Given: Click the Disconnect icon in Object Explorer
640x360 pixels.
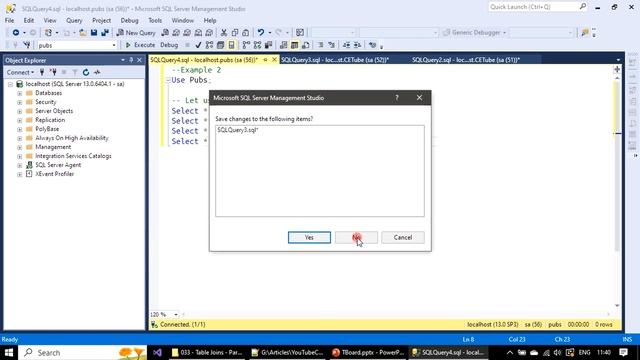Looking at the screenshot, I should [x=53, y=72].
